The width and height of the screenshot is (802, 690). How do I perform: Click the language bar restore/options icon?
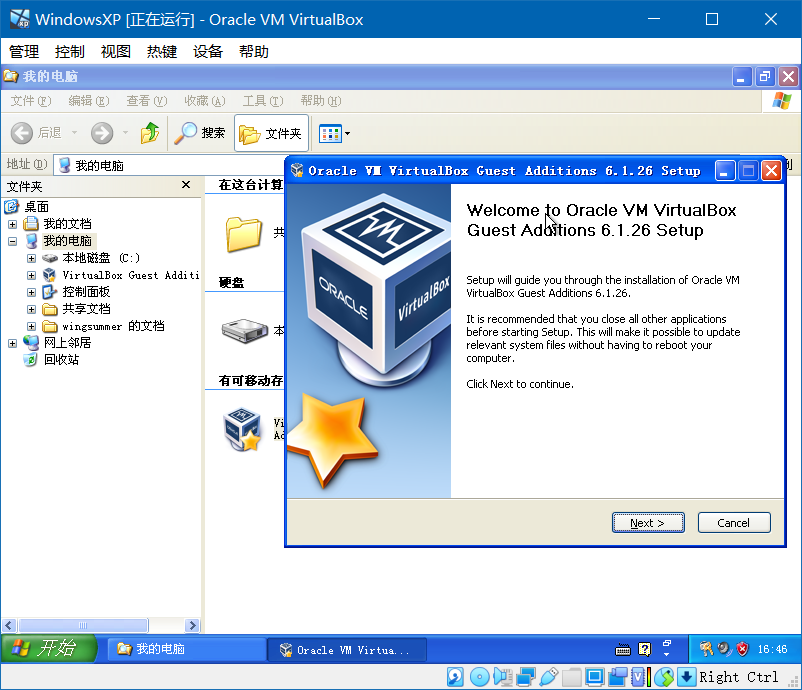667,643
